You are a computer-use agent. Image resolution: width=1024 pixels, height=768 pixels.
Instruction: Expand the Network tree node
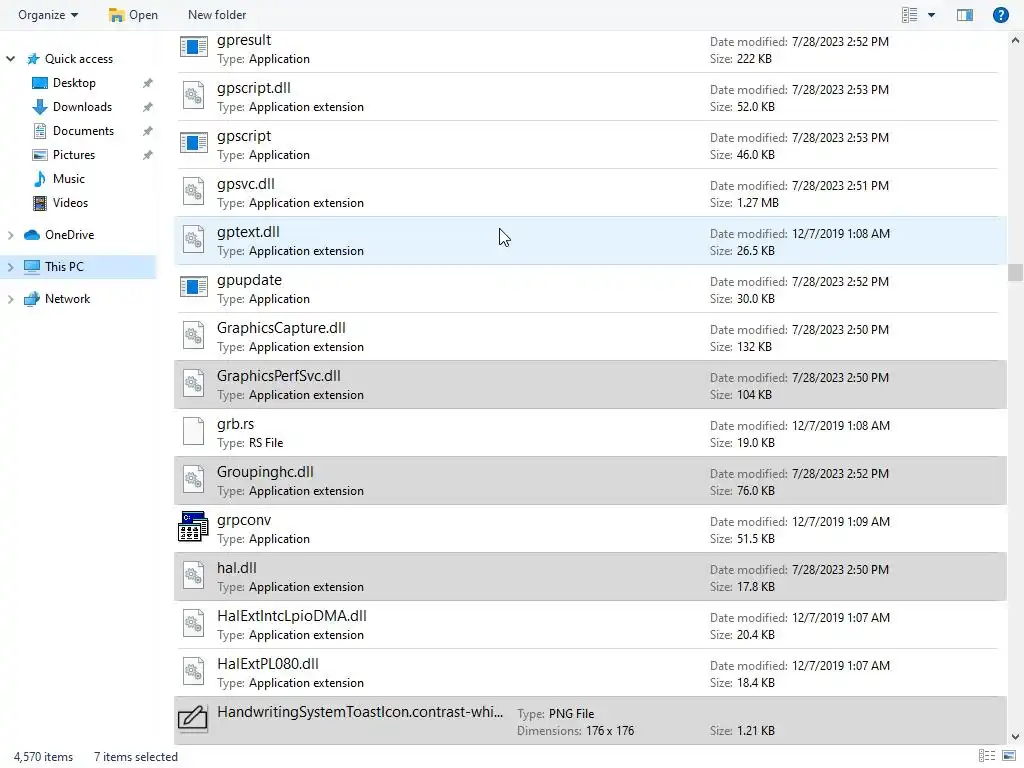(x=11, y=299)
